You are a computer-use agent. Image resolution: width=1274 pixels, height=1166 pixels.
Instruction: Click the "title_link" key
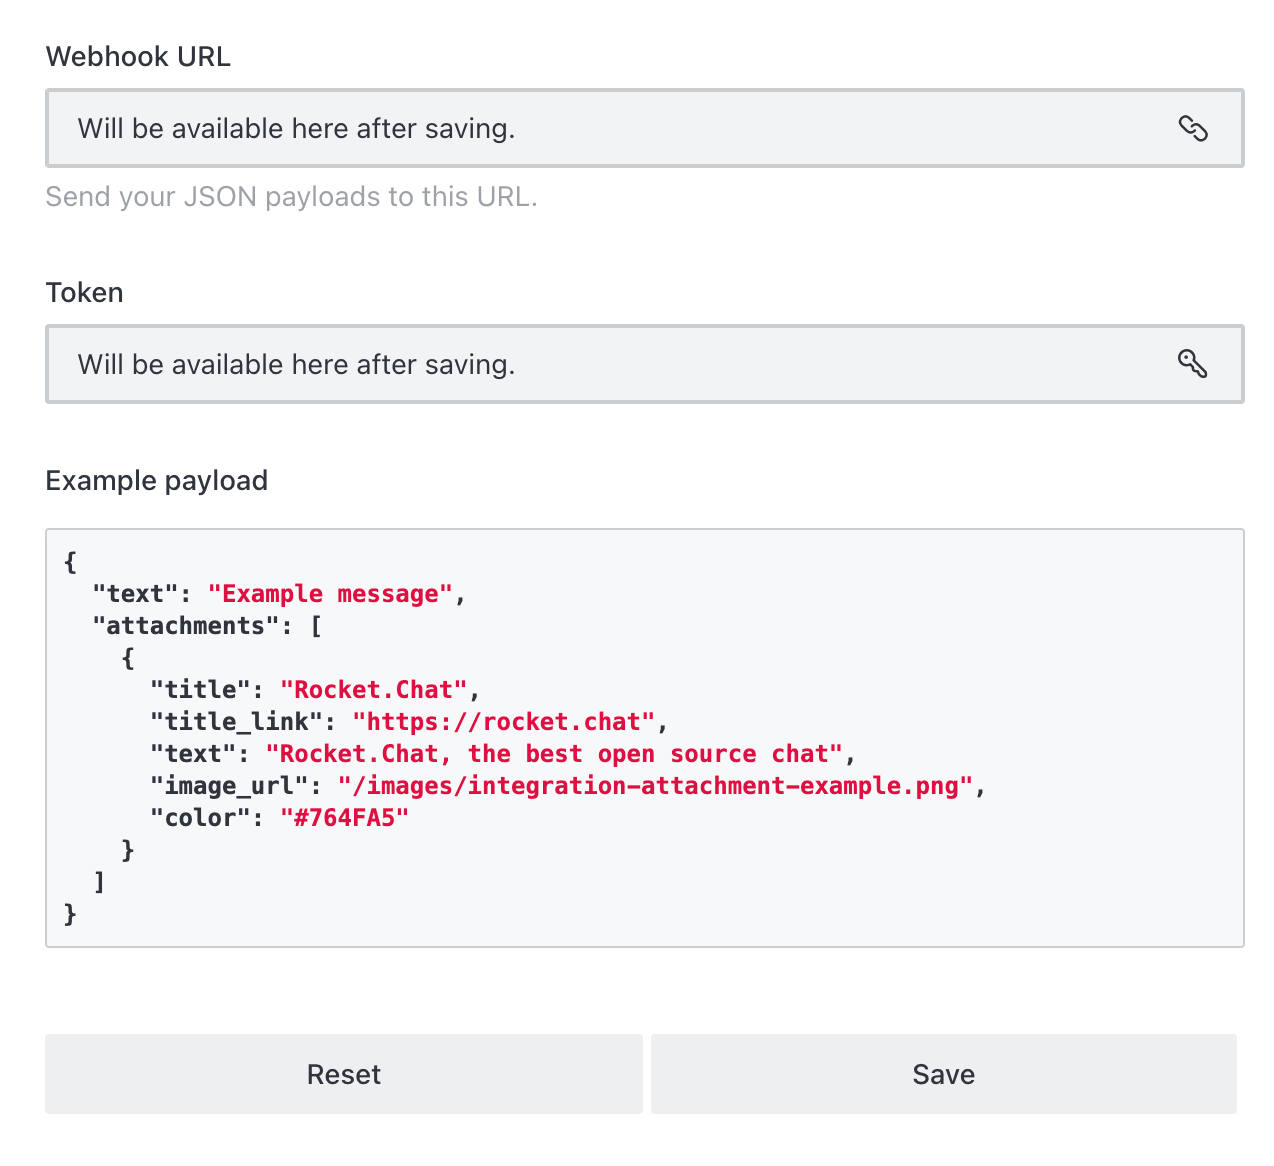tap(236, 722)
